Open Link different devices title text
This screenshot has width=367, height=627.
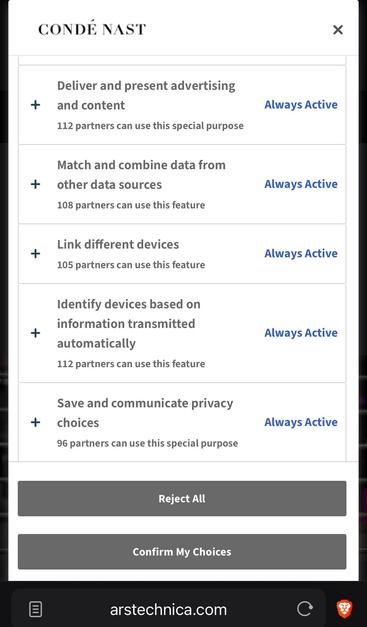click(118, 244)
